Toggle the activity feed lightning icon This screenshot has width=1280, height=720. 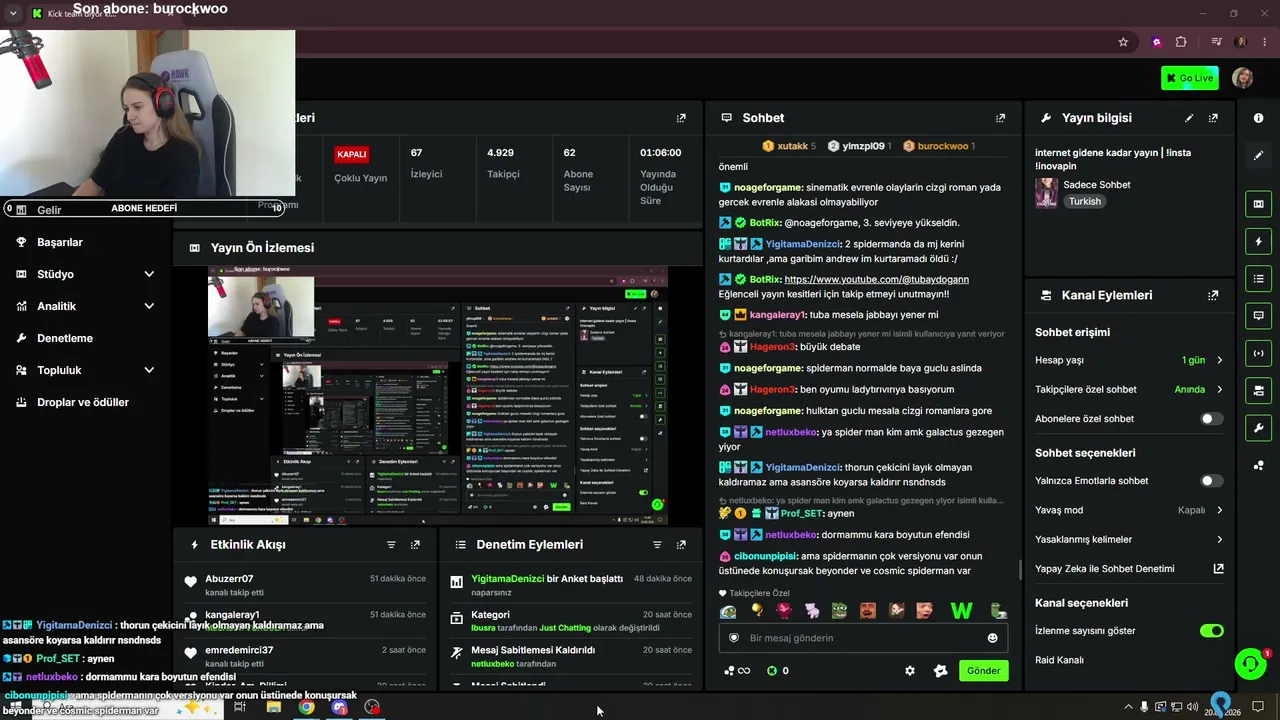click(1258, 241)
